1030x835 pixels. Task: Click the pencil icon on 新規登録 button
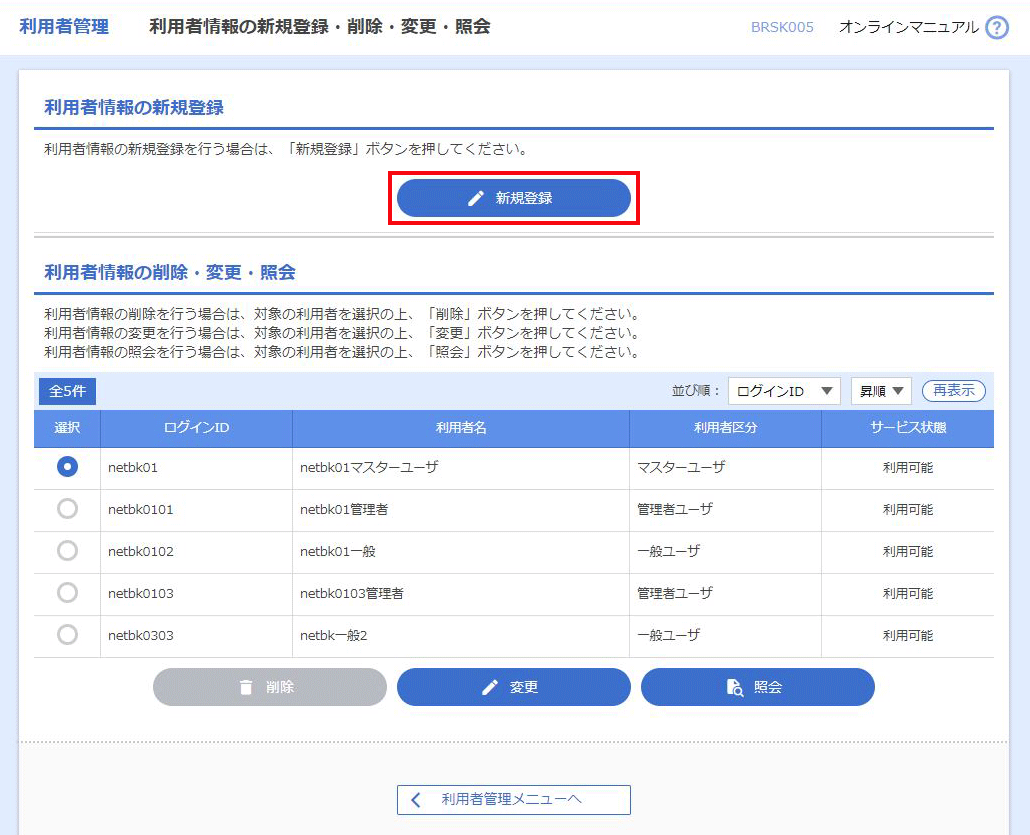point(476,198)
